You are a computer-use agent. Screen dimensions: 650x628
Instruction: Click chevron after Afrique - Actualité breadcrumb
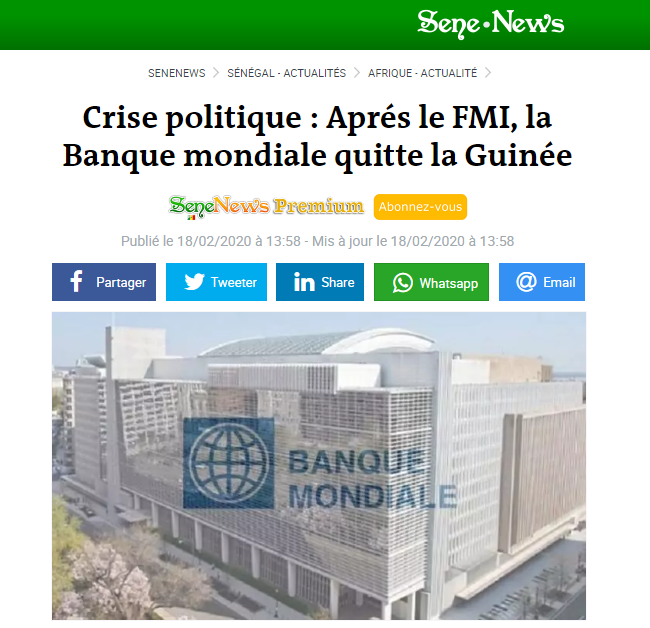click(488, 73)
